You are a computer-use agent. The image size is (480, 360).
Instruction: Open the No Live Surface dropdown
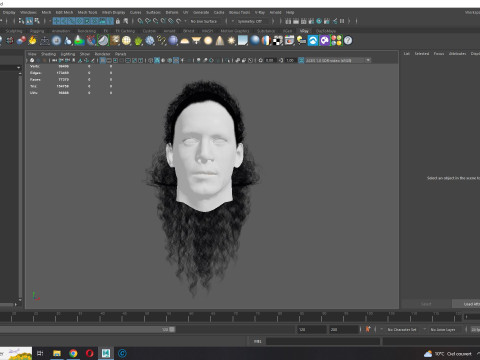coord(204,21)
